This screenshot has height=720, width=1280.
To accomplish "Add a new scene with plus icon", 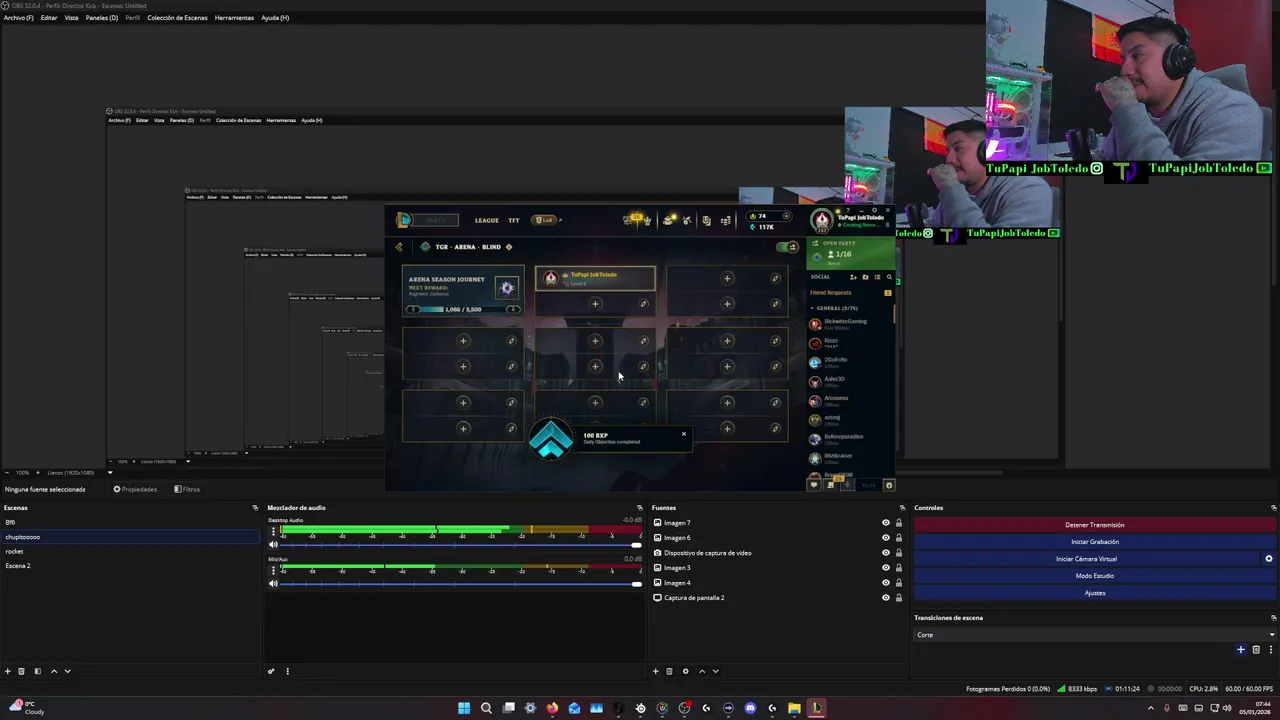I will 8,671.
